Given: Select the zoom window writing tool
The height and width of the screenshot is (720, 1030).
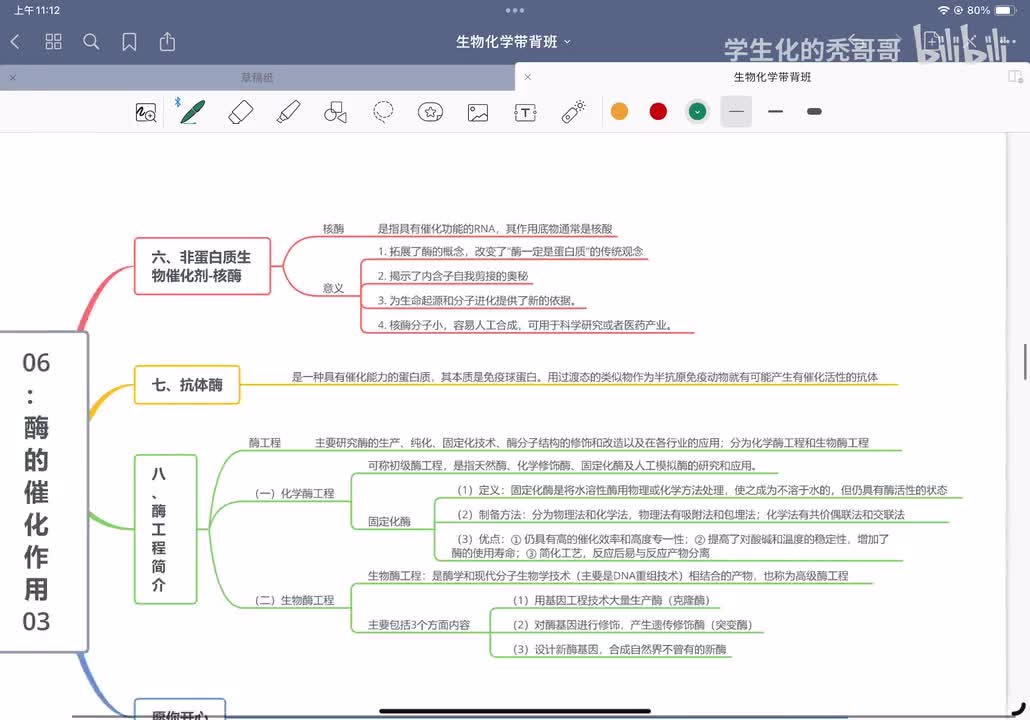Looking at the screenshot, I should tap(146, 112).
